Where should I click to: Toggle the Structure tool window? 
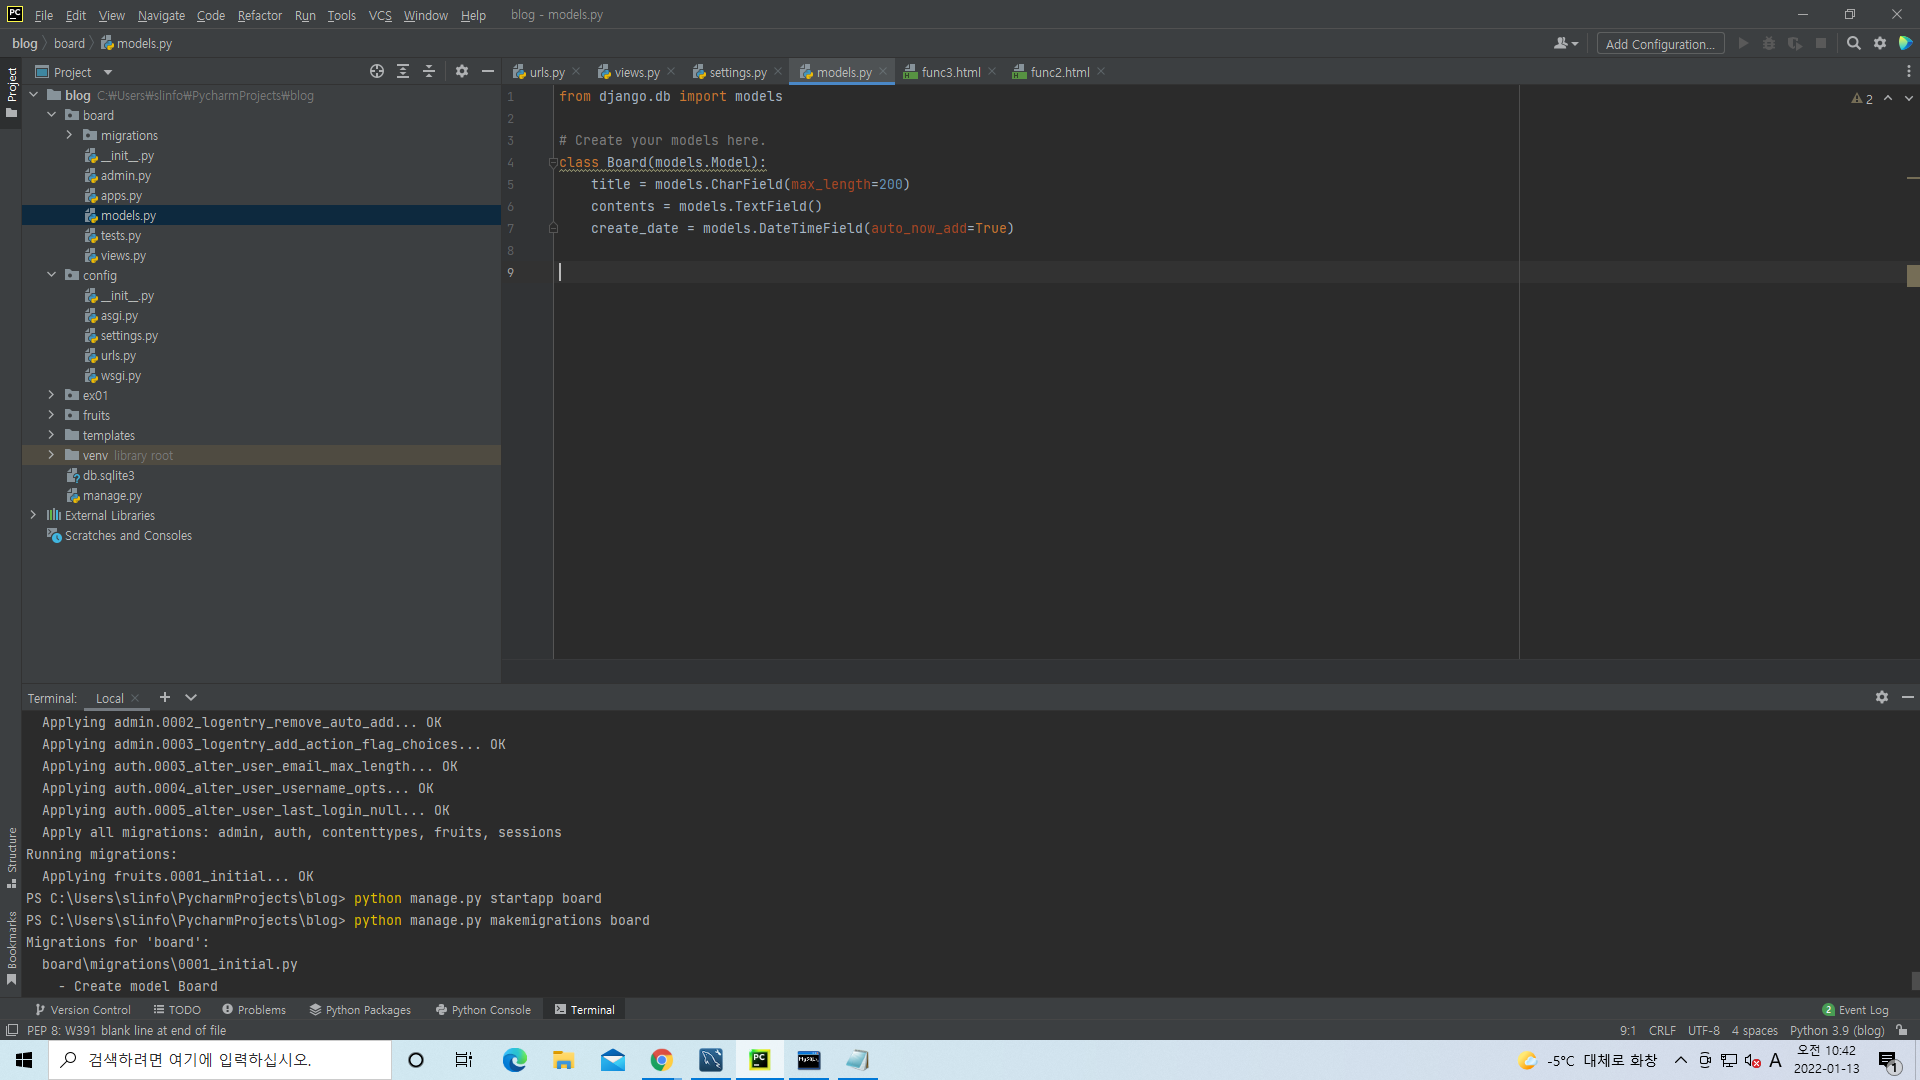click(12, 856)
